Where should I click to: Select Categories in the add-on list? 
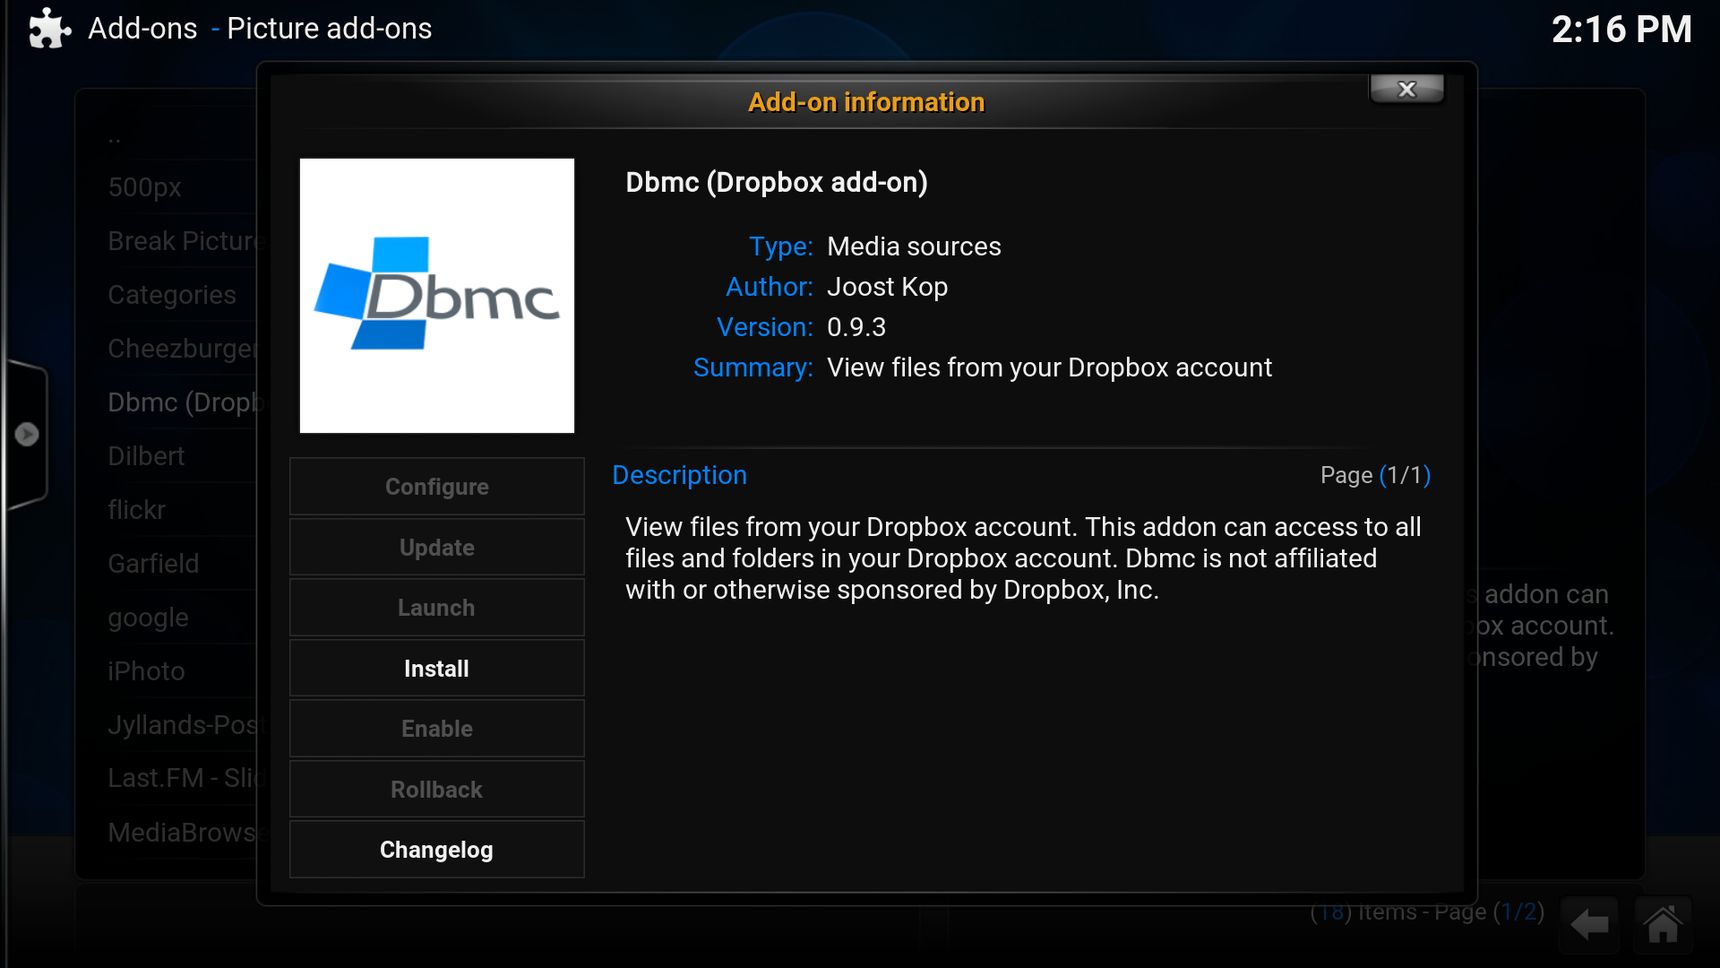pyautogui.click(x=172, y=295)
